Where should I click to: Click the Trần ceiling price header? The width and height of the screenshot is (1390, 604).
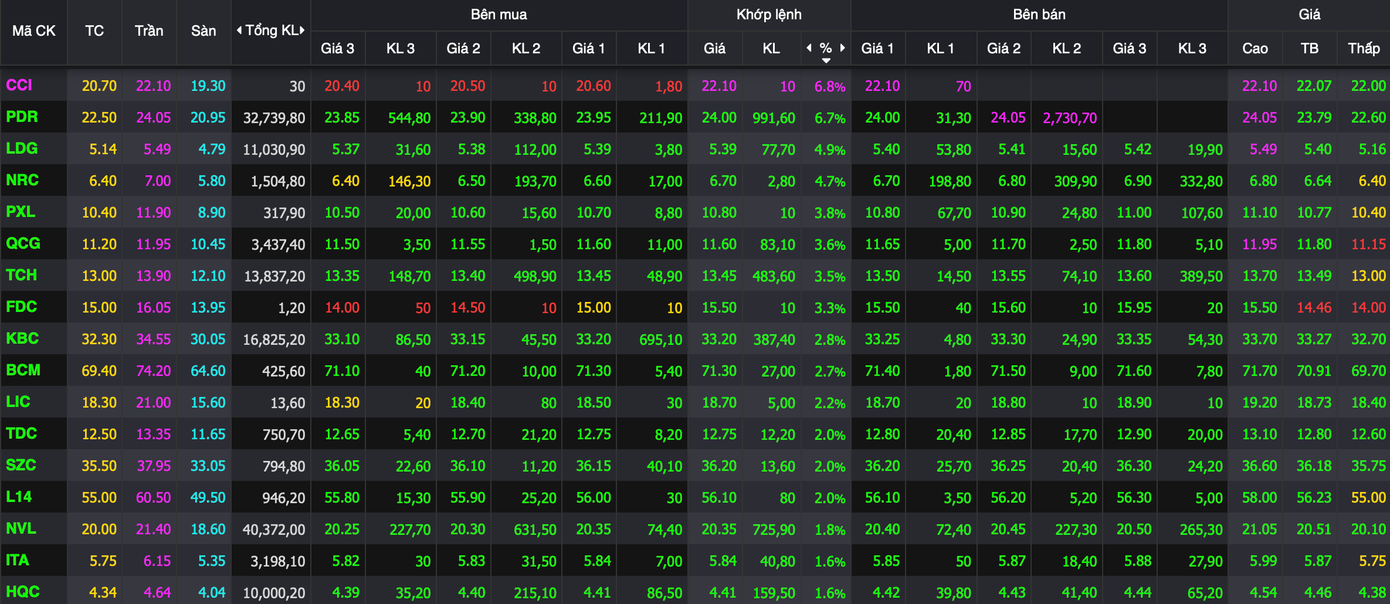point(149,30)
